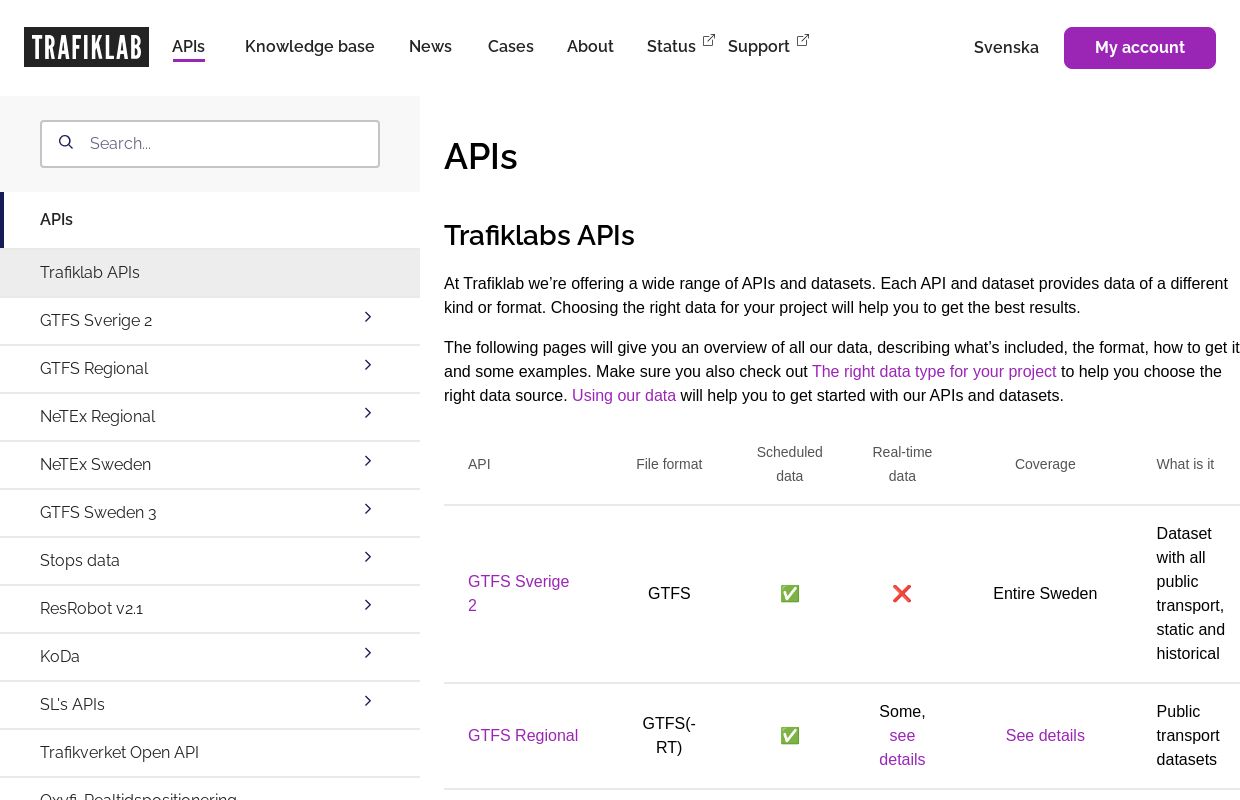The width and height of the screenshot is (1240, 800).
Task: Open 'See details' link in Coverage column
Action: (x=1045, y=736)
